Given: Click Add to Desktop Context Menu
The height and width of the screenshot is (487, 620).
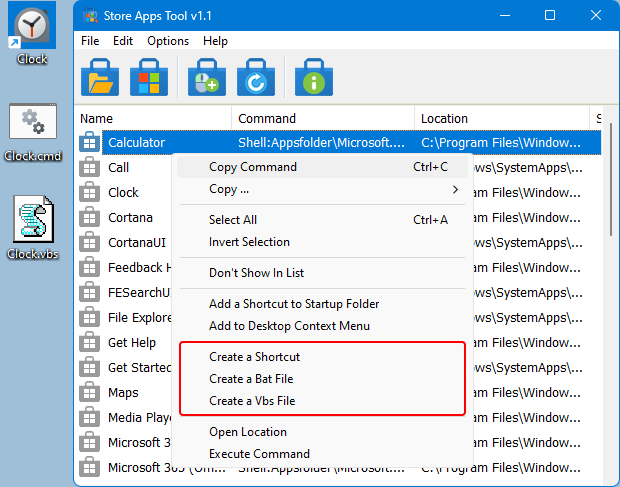Looking at the screenshot, I should [289, 326].
